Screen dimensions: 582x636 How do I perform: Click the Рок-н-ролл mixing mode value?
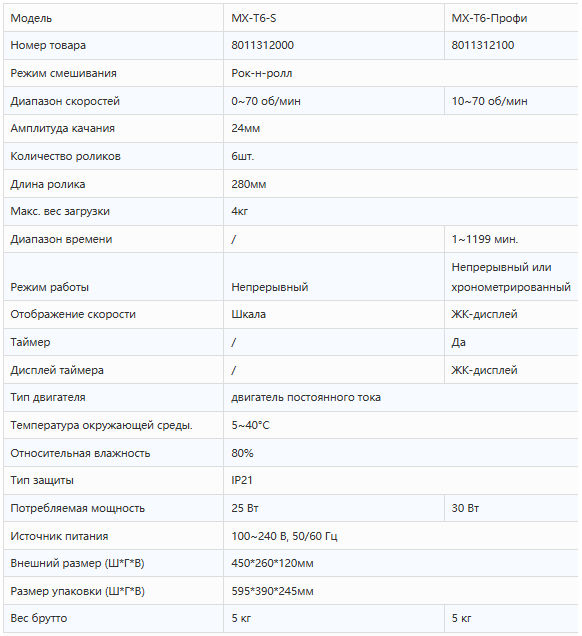click(x=262, y=73)
